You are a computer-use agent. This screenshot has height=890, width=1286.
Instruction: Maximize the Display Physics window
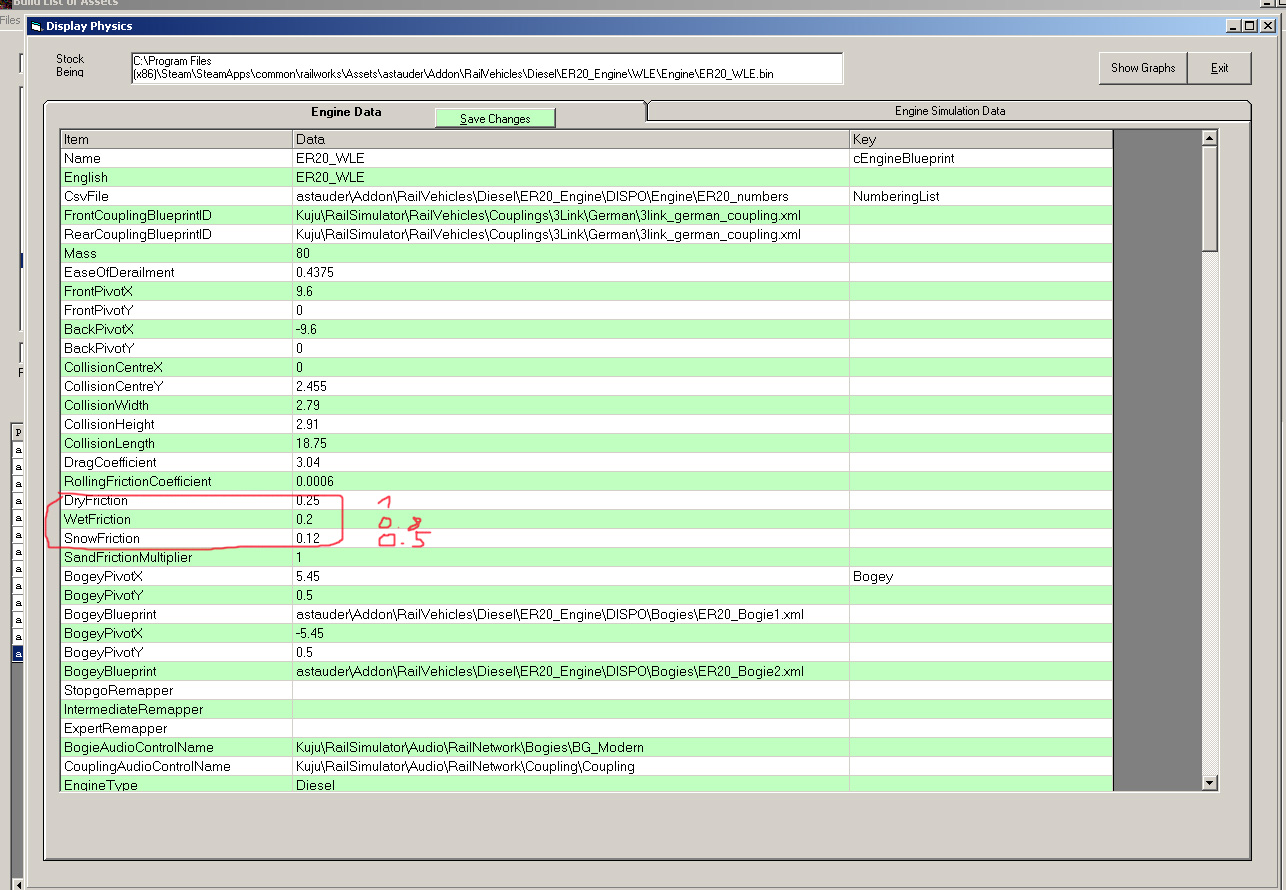click(x=1248, y=26)
